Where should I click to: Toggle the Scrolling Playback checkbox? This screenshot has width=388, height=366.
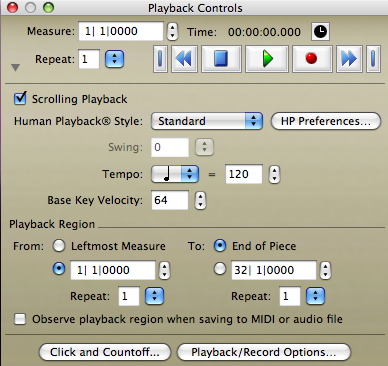(20, 99)
